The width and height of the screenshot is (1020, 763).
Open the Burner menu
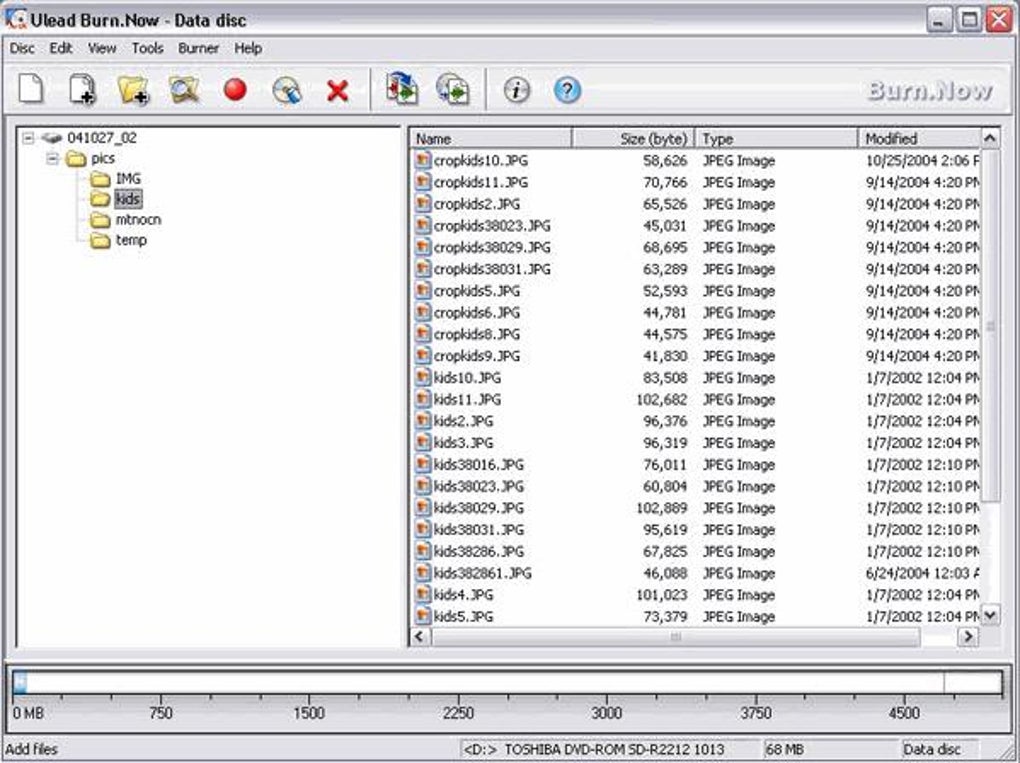coord(198,48)
